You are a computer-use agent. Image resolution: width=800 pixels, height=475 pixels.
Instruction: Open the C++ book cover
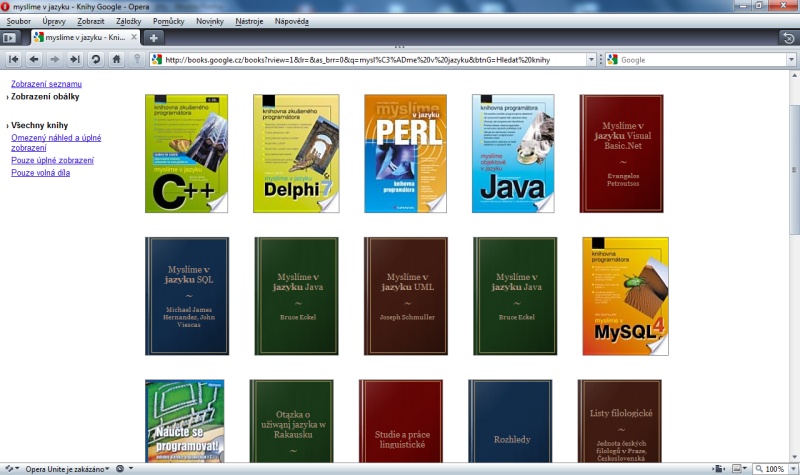[186, 154]
